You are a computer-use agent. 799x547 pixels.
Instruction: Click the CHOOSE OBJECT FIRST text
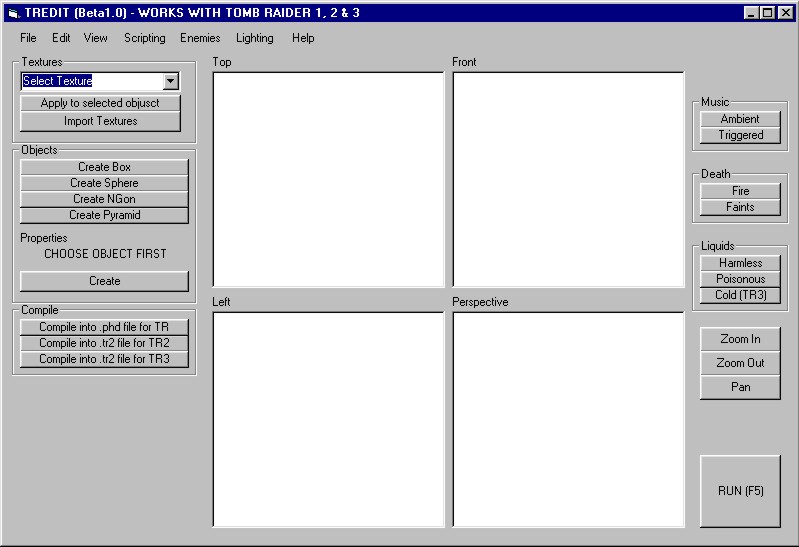click(x=105, y=254)
